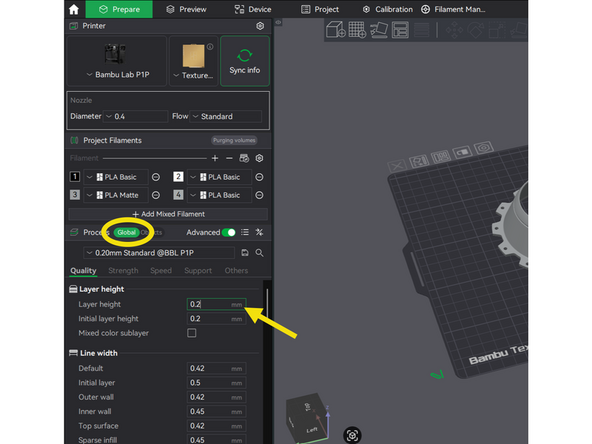Click Outer wall 0.42 width field

[x=216, y=397]
